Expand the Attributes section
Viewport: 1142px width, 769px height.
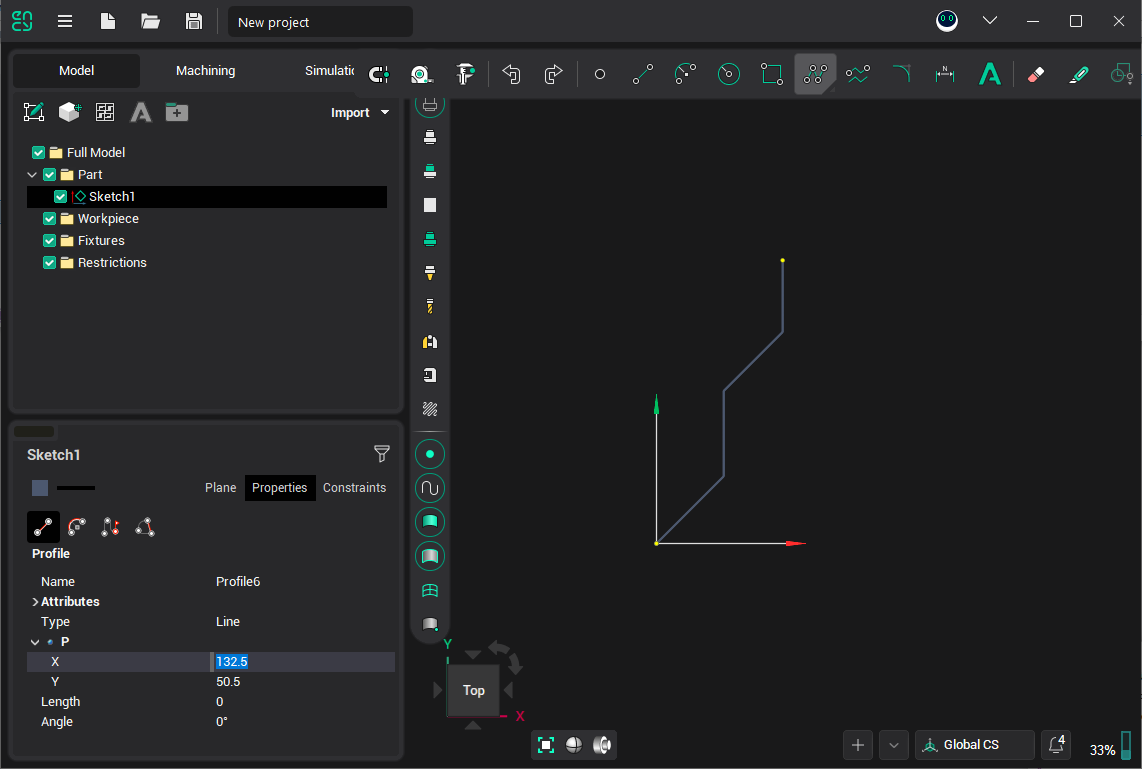click(35, 602)
